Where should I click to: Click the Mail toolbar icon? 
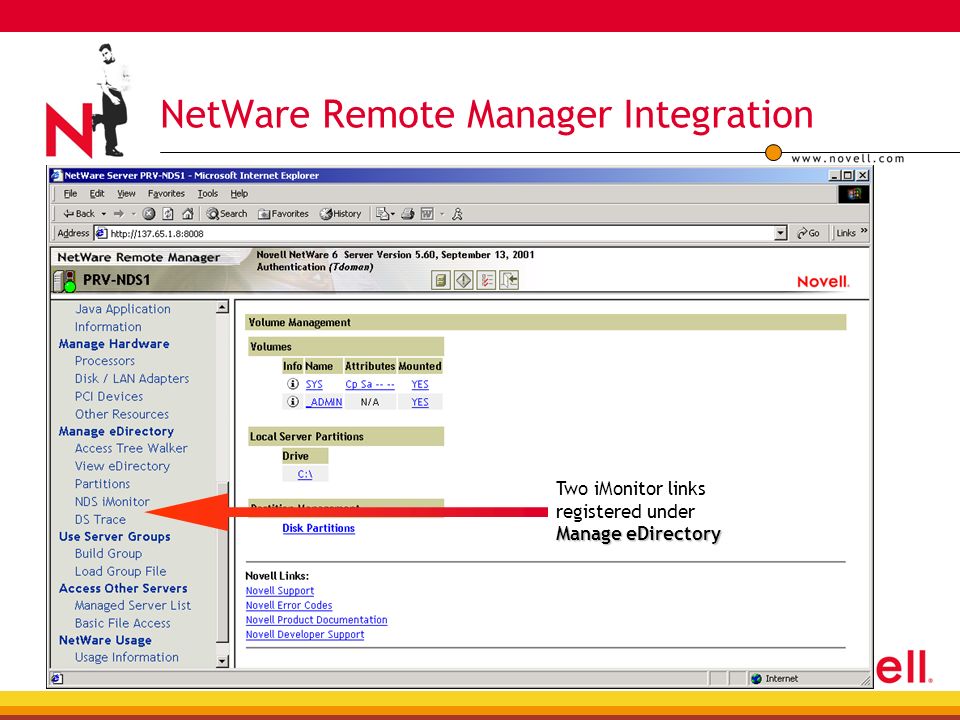(x=383, y=214)
